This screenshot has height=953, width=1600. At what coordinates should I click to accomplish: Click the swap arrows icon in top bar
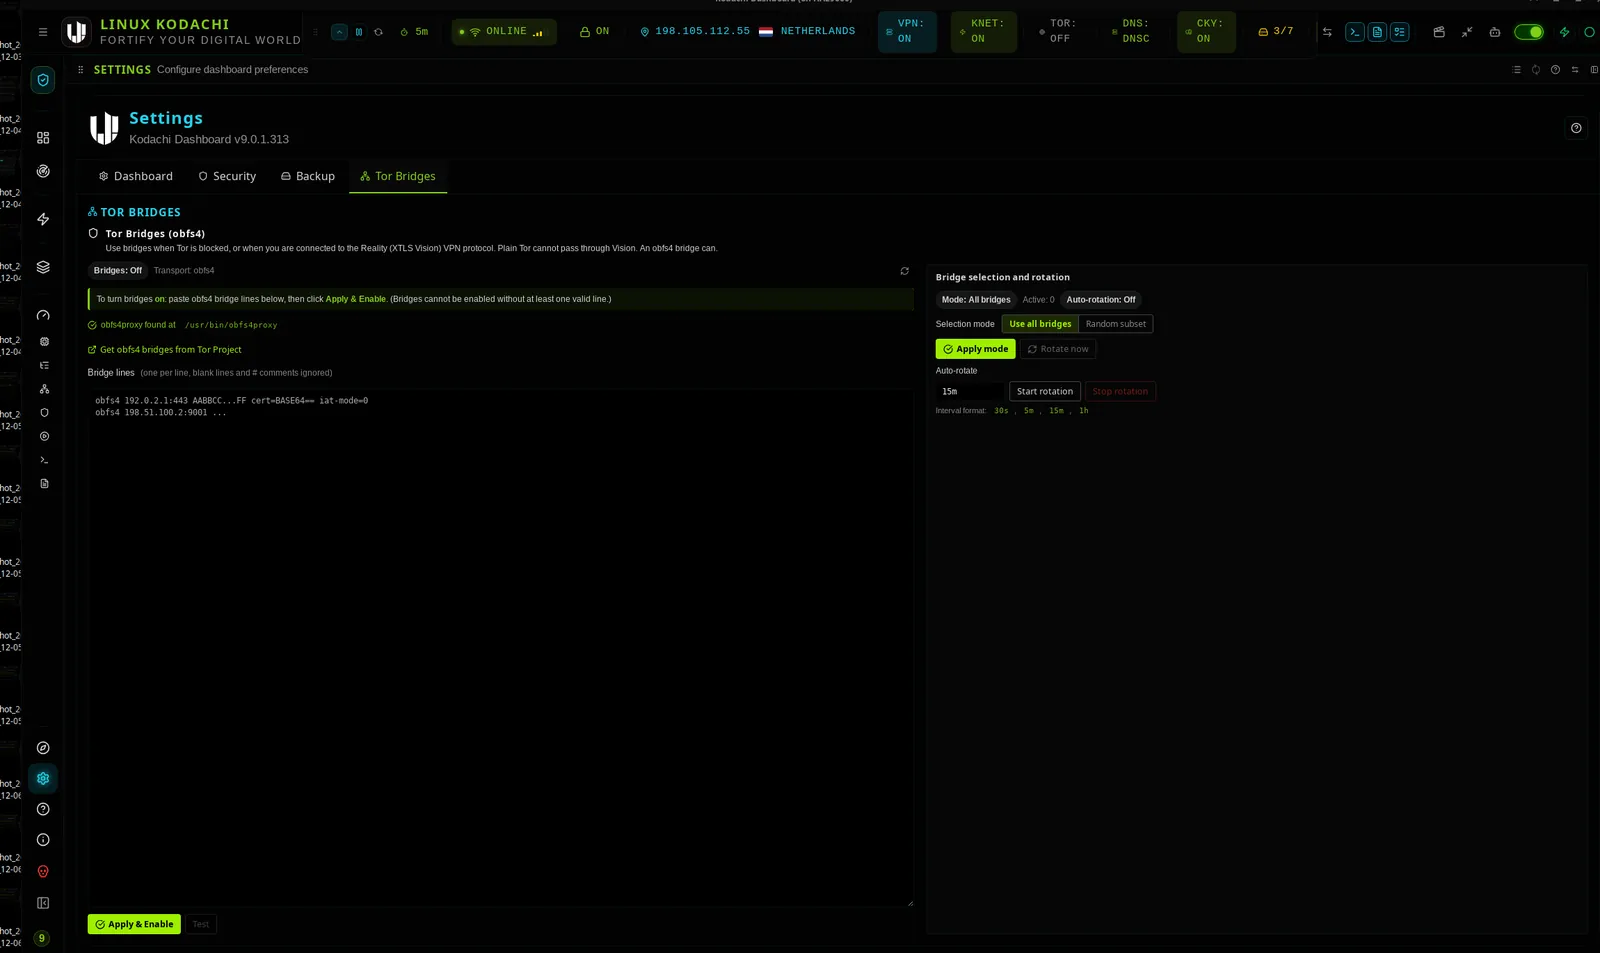pyautogui.click(x=1327, y=32)
